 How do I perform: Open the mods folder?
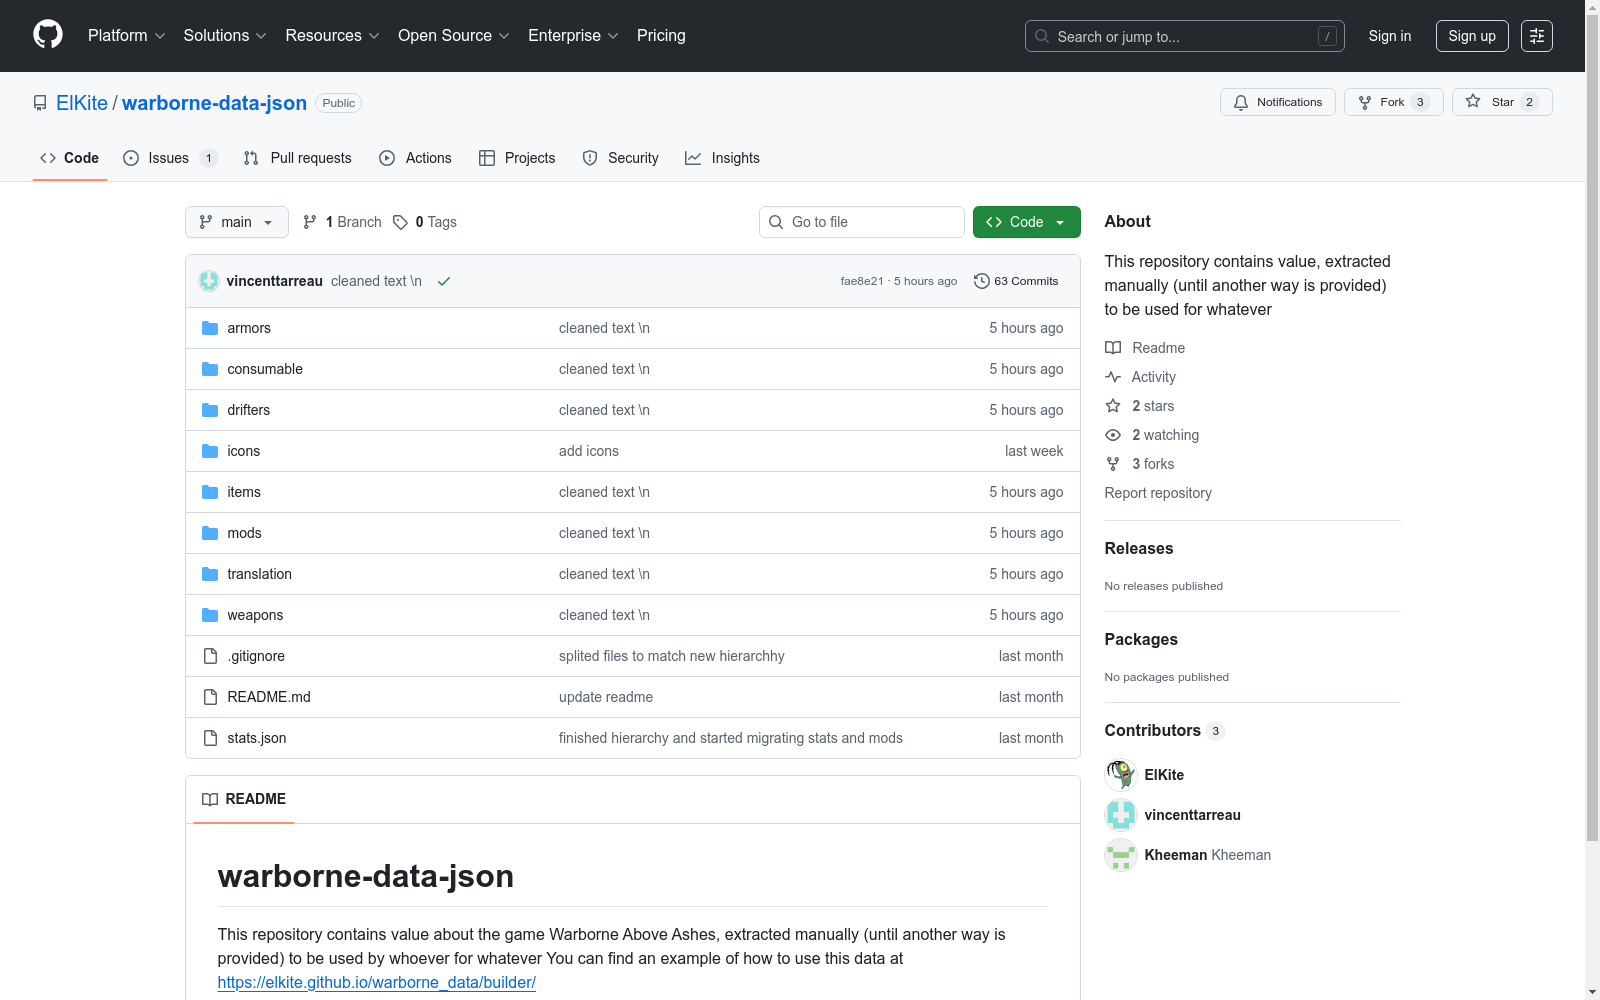pyautogui.click(x=244, y=533)
